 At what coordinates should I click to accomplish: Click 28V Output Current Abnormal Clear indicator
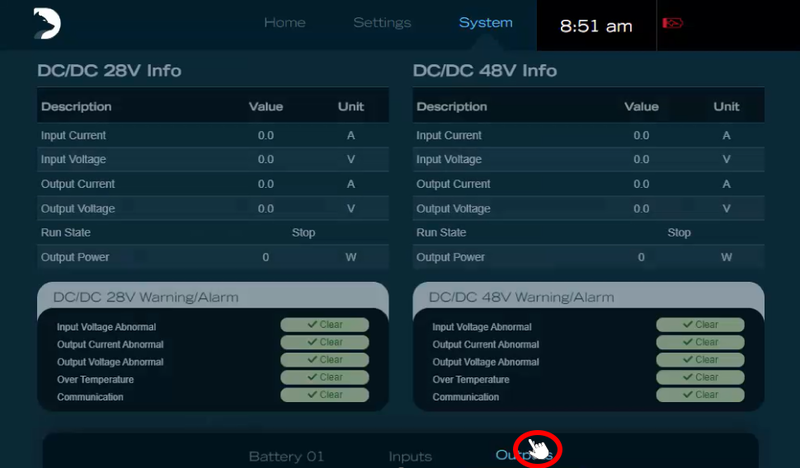324,343
